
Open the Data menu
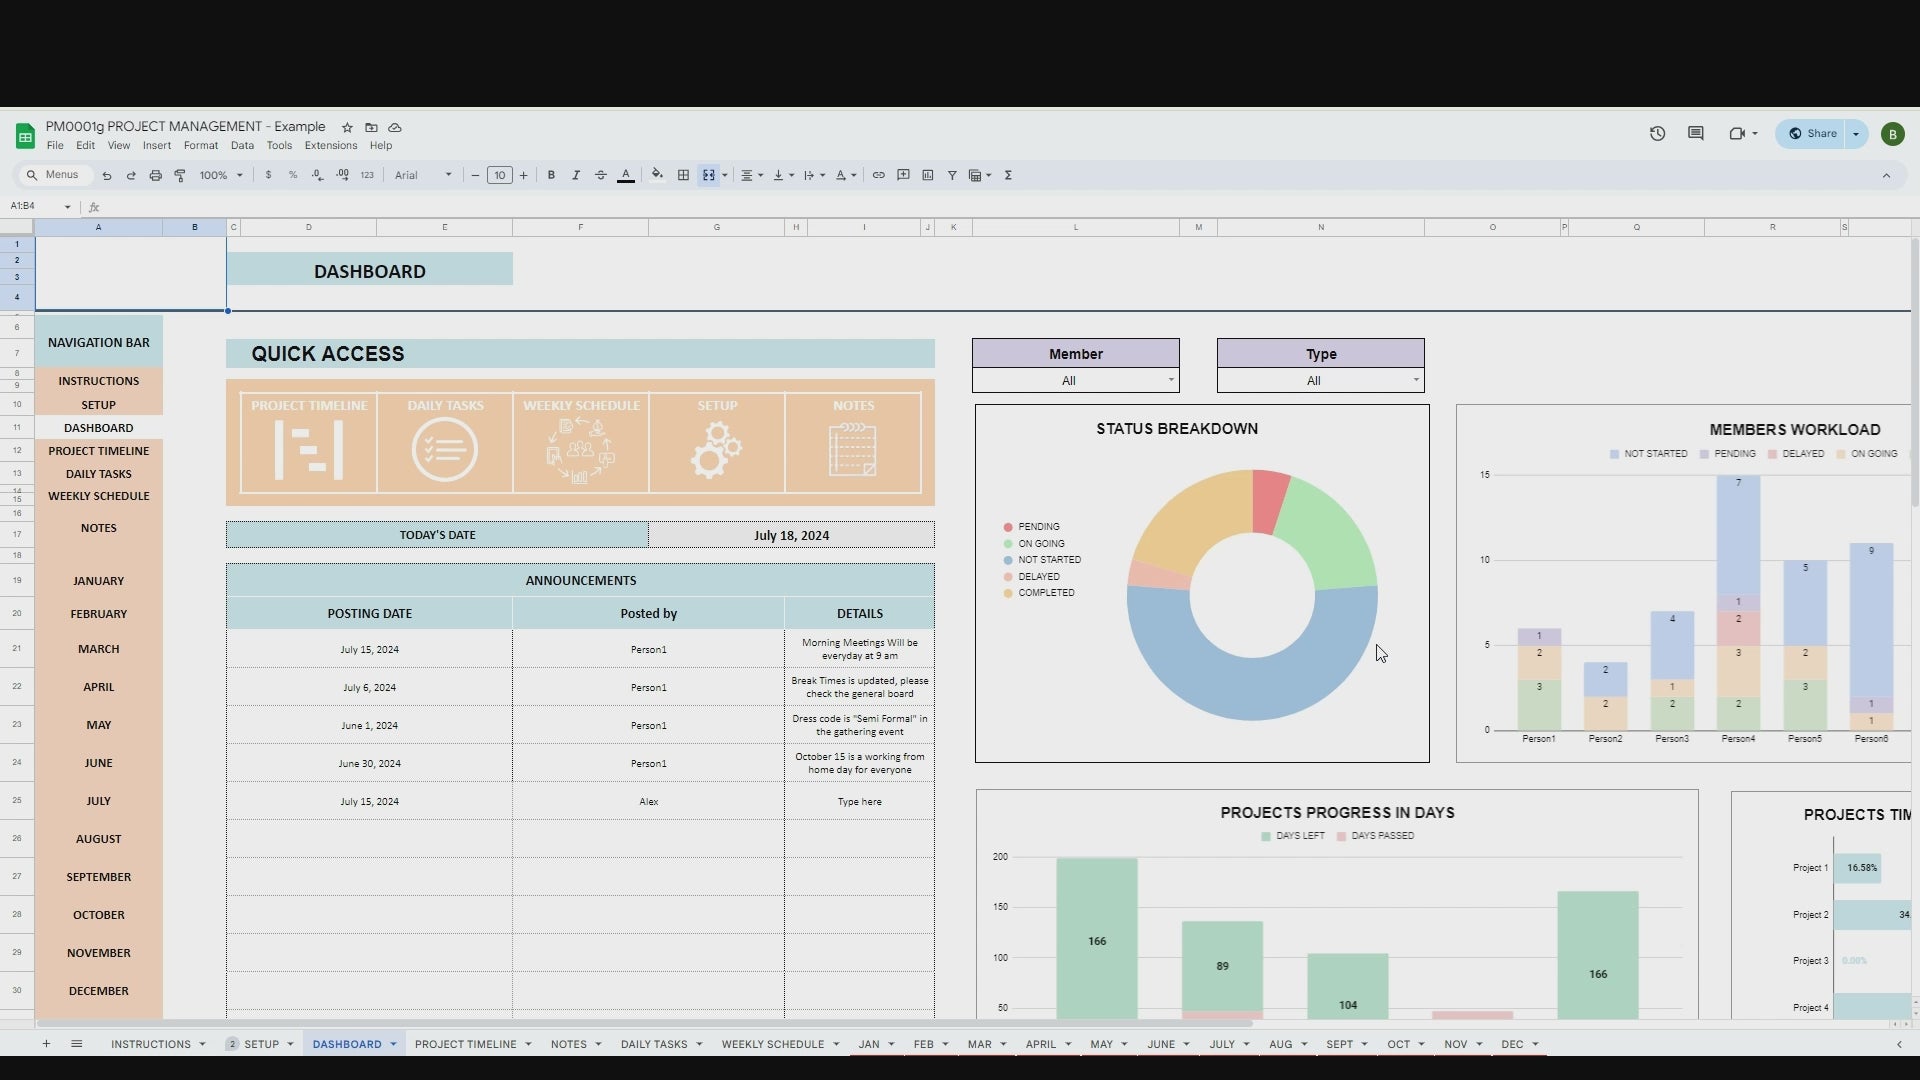coord(242,146)
